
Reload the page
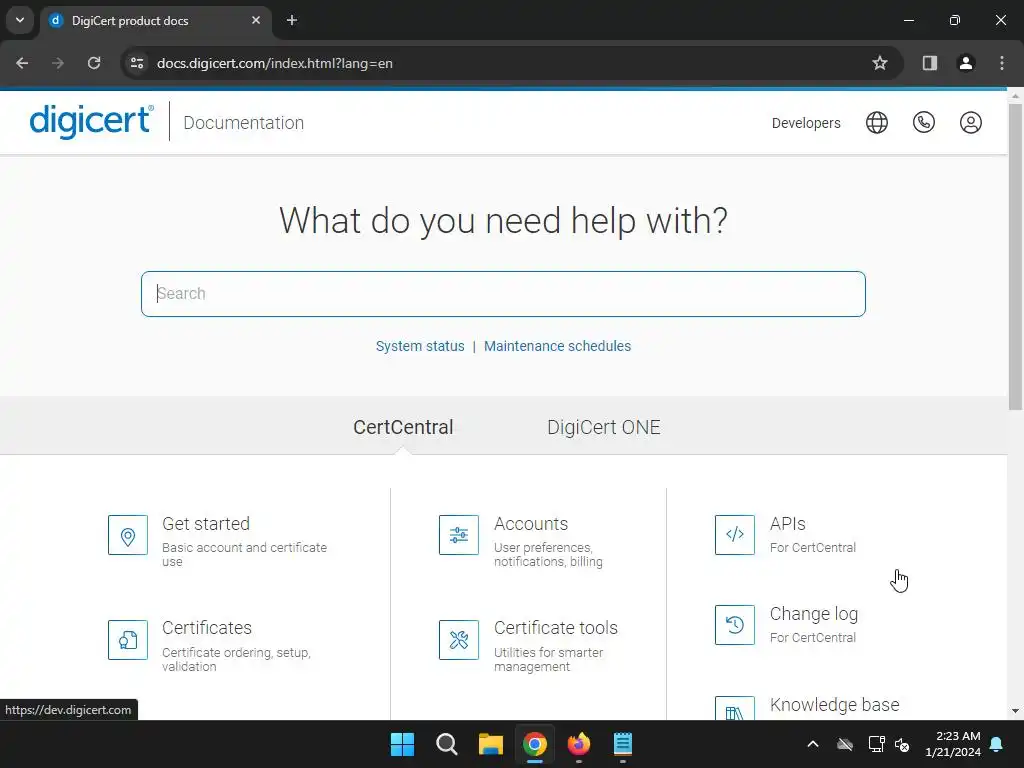tap(94, 63)
